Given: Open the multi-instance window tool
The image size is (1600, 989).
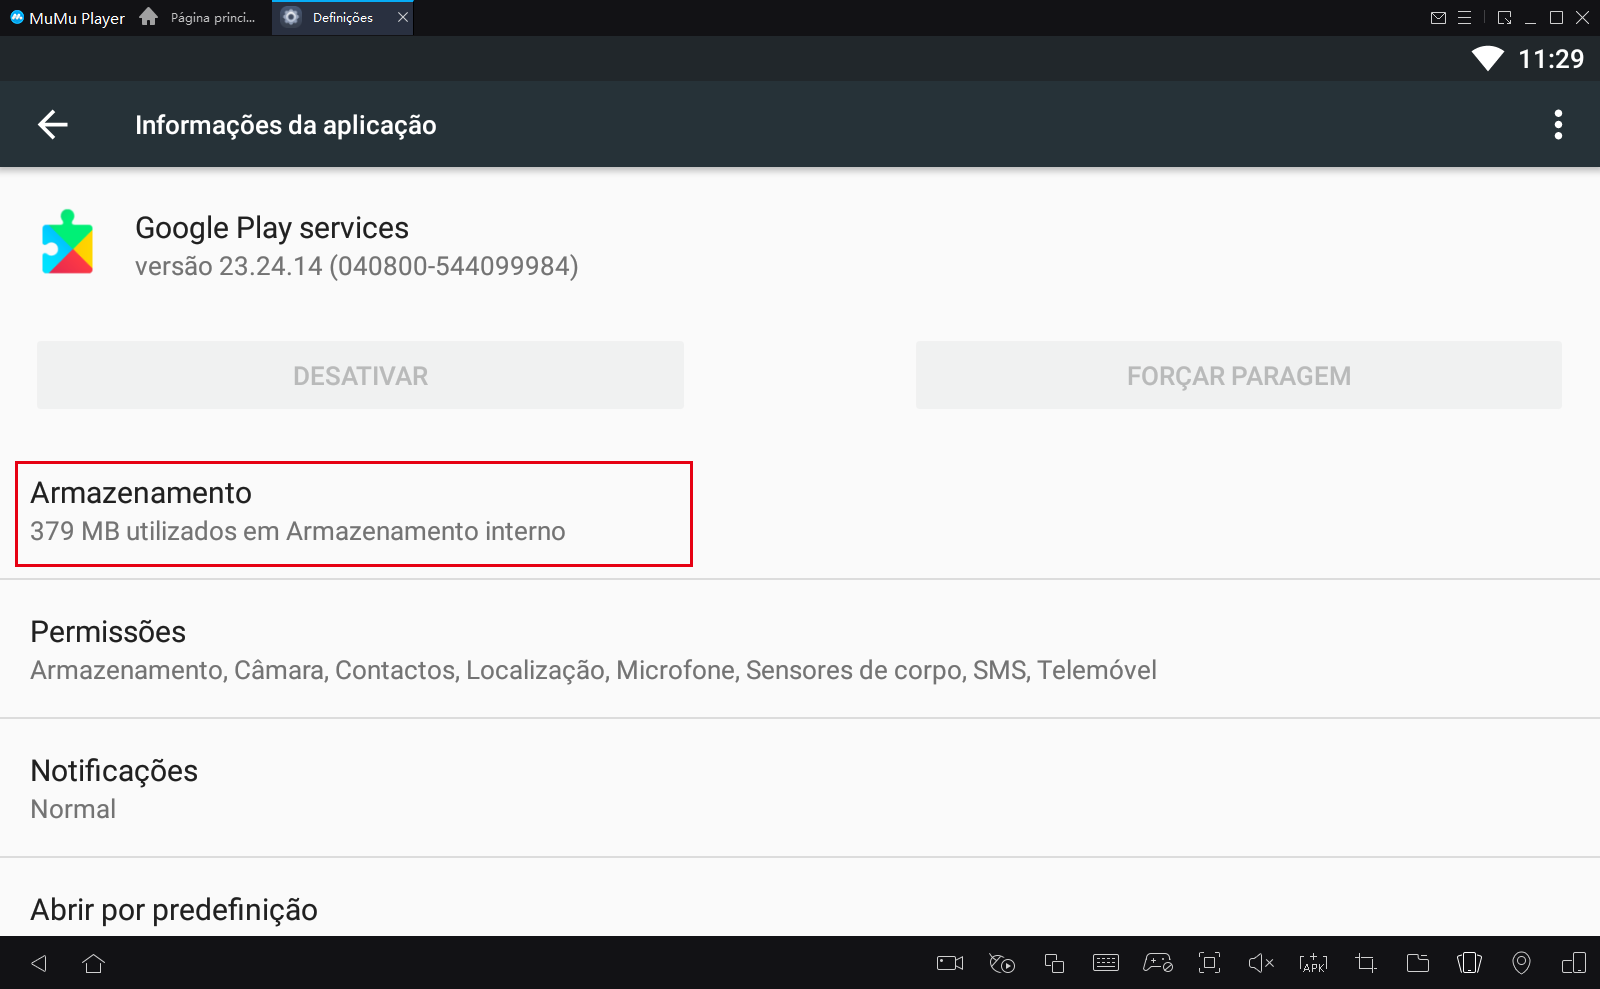Looking at the screenshot, I should (1054, 963).
